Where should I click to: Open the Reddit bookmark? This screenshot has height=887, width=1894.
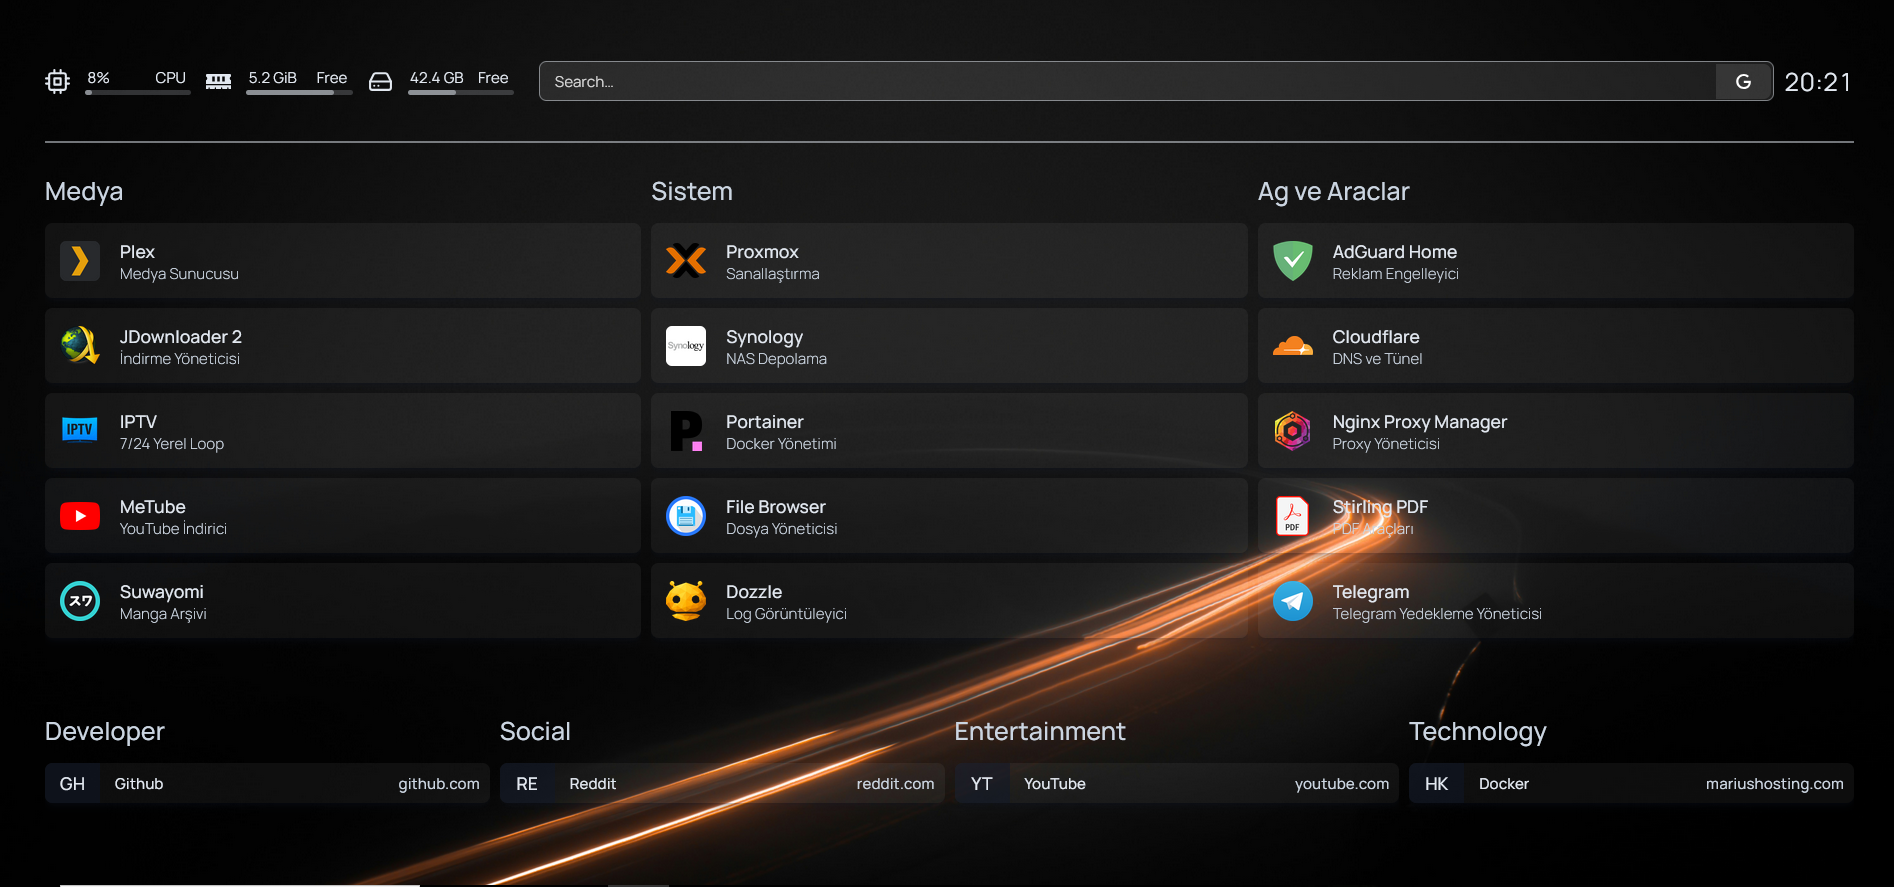point(722,784)
